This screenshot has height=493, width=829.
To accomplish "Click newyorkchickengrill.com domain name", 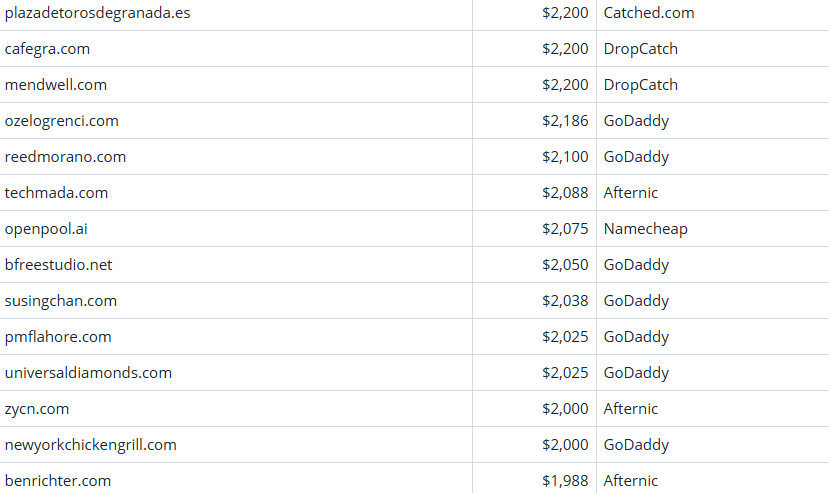I will pos(90,445).
